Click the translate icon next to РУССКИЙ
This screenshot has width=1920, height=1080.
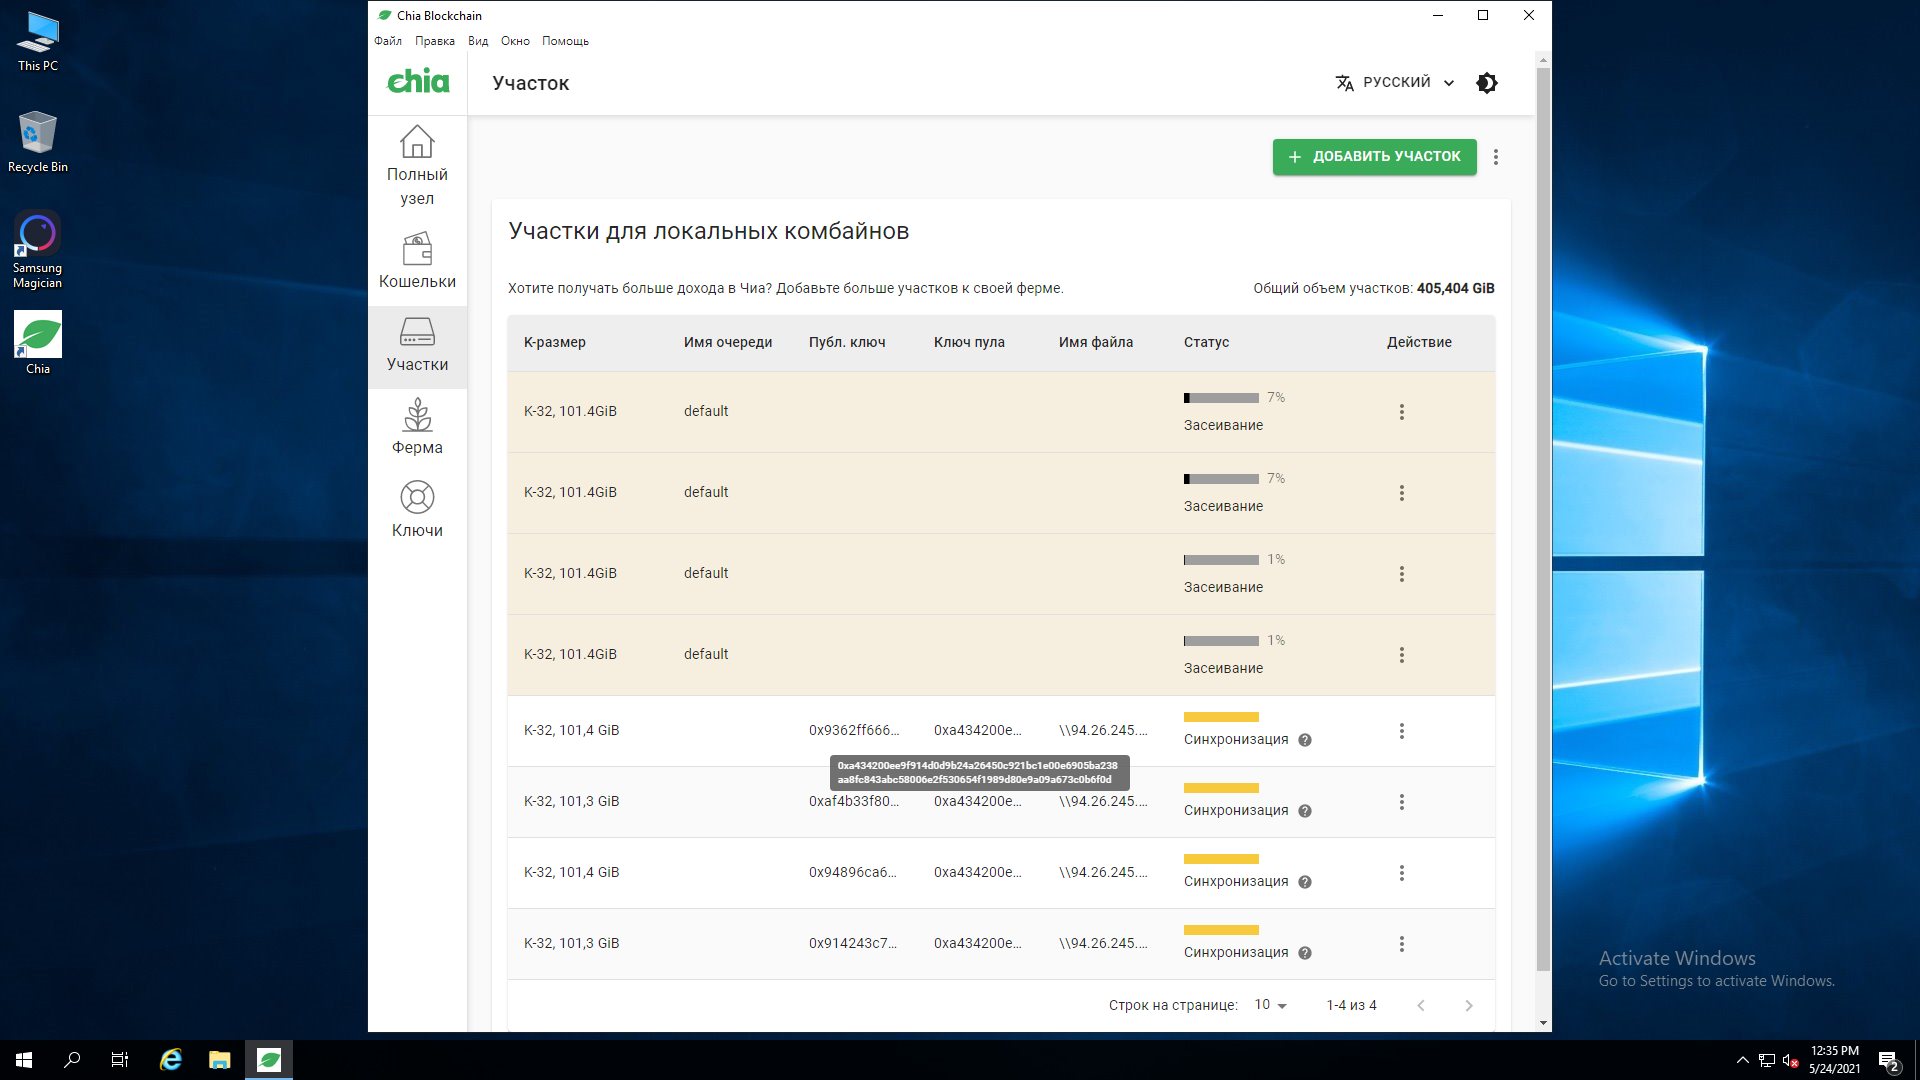(x=1345, y=83)
